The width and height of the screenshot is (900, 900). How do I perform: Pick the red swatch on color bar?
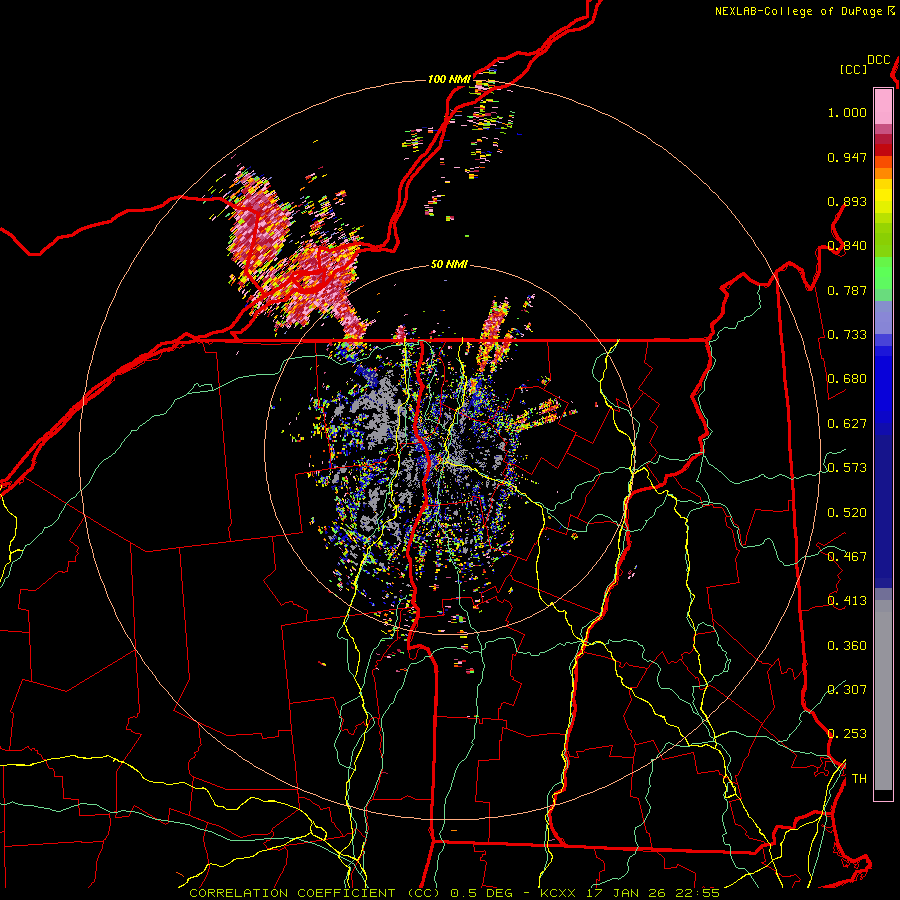pos(883,150)
